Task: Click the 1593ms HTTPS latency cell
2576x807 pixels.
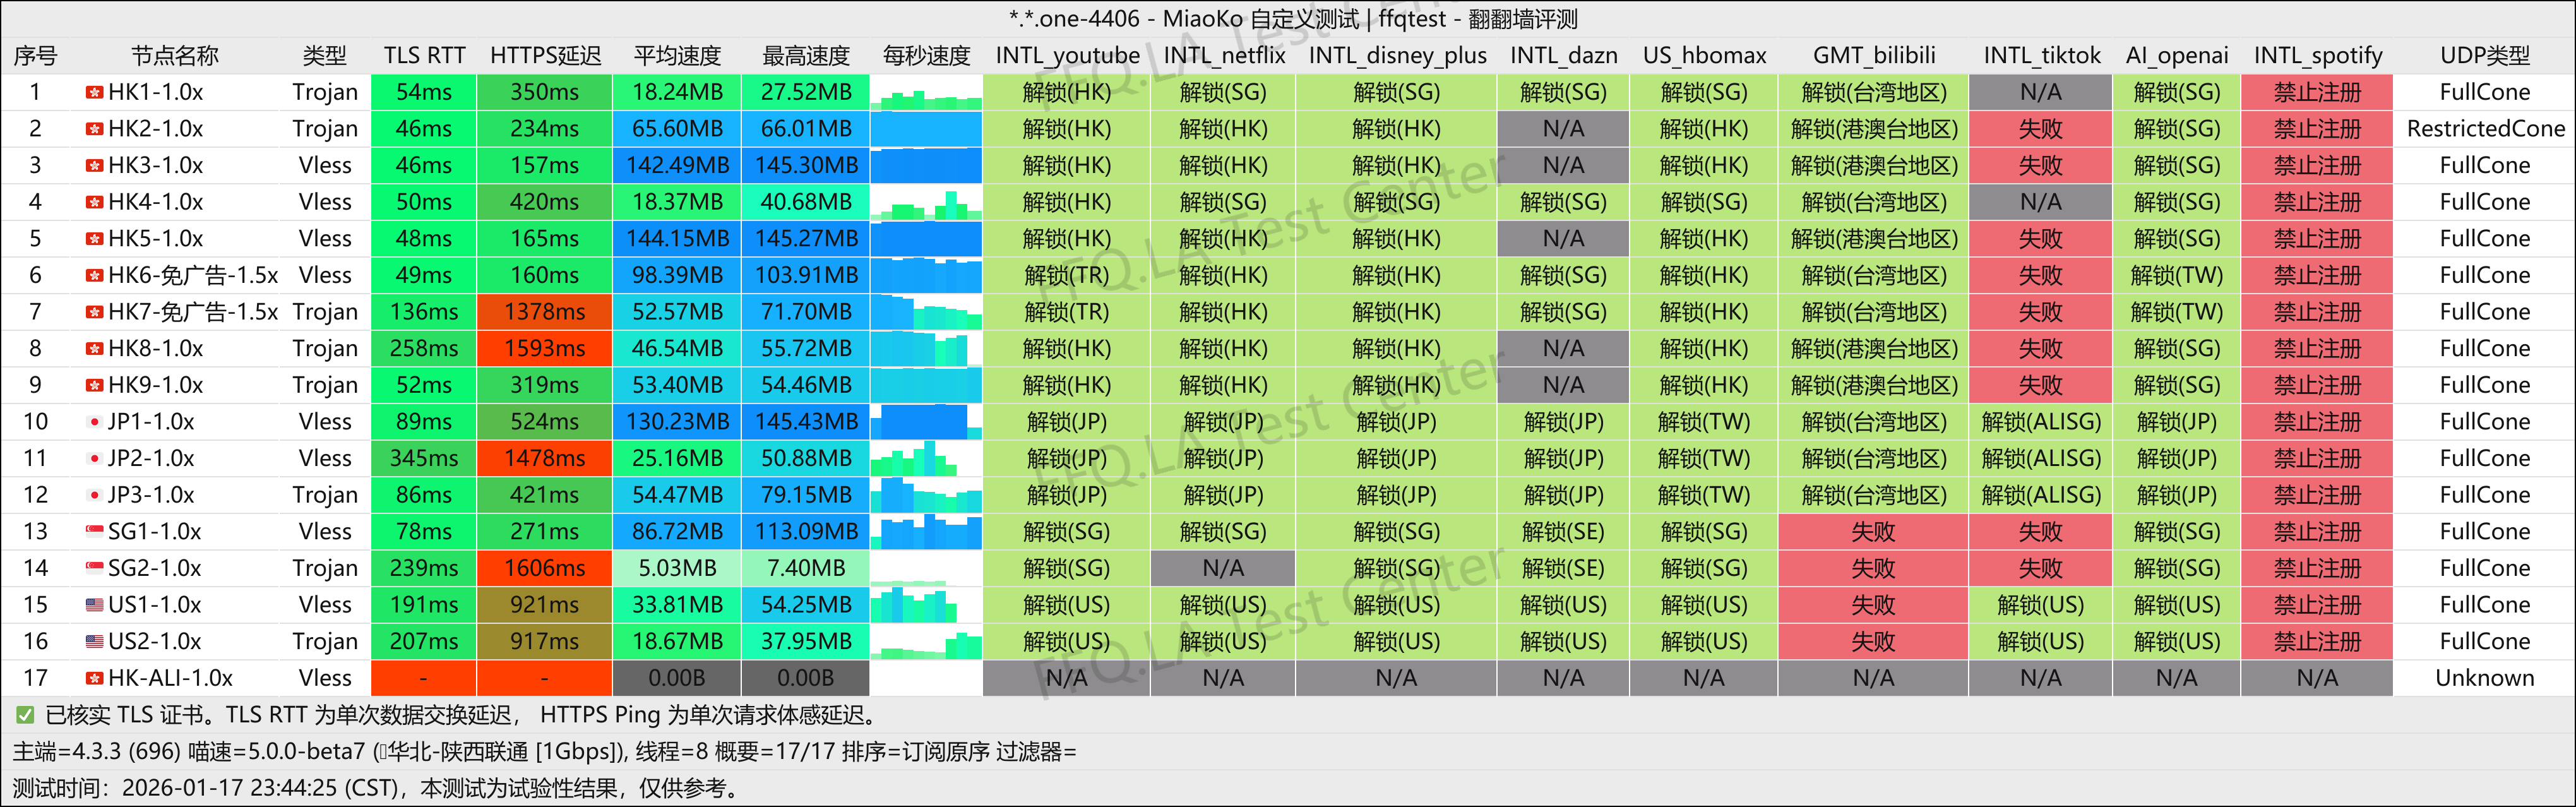Action: [x=545, y=348]
